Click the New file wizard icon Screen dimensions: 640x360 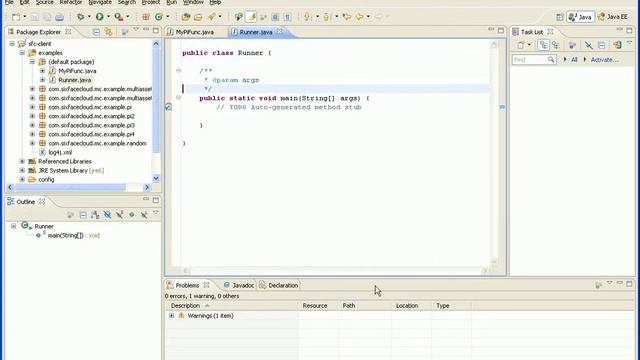[16, 17]
